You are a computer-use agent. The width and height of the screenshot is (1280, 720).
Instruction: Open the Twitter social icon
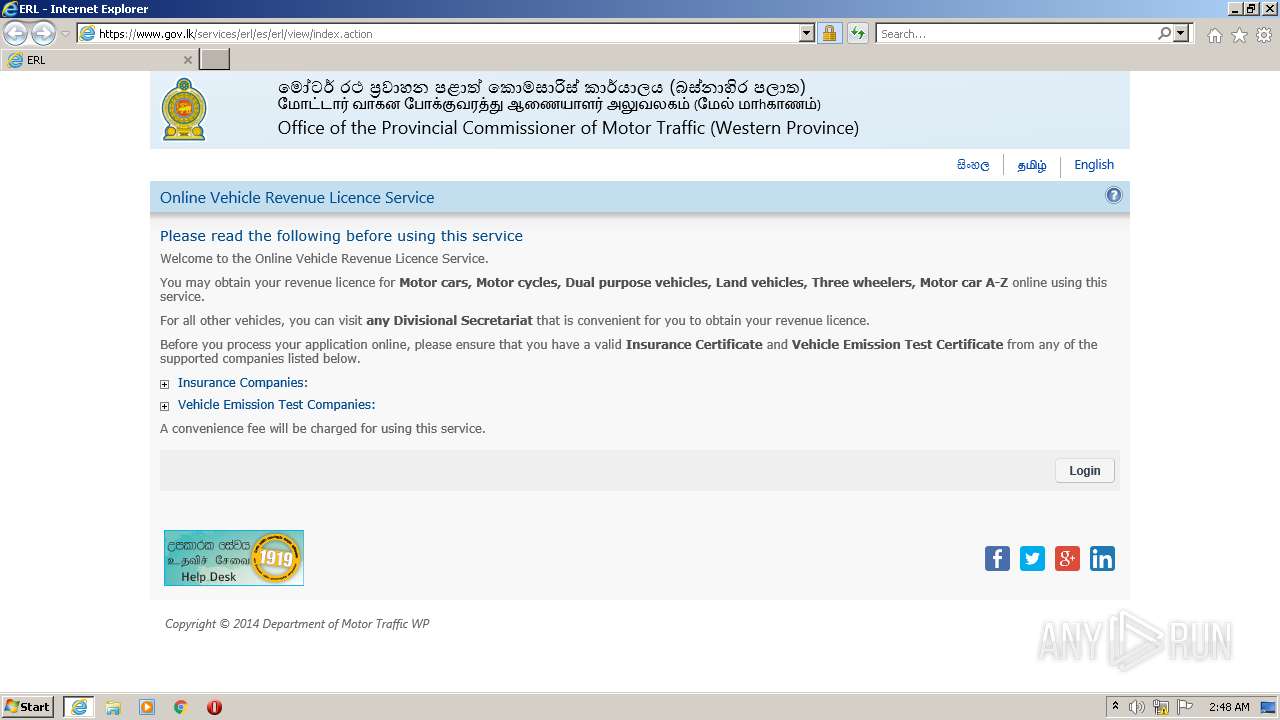click(1032, 559)
